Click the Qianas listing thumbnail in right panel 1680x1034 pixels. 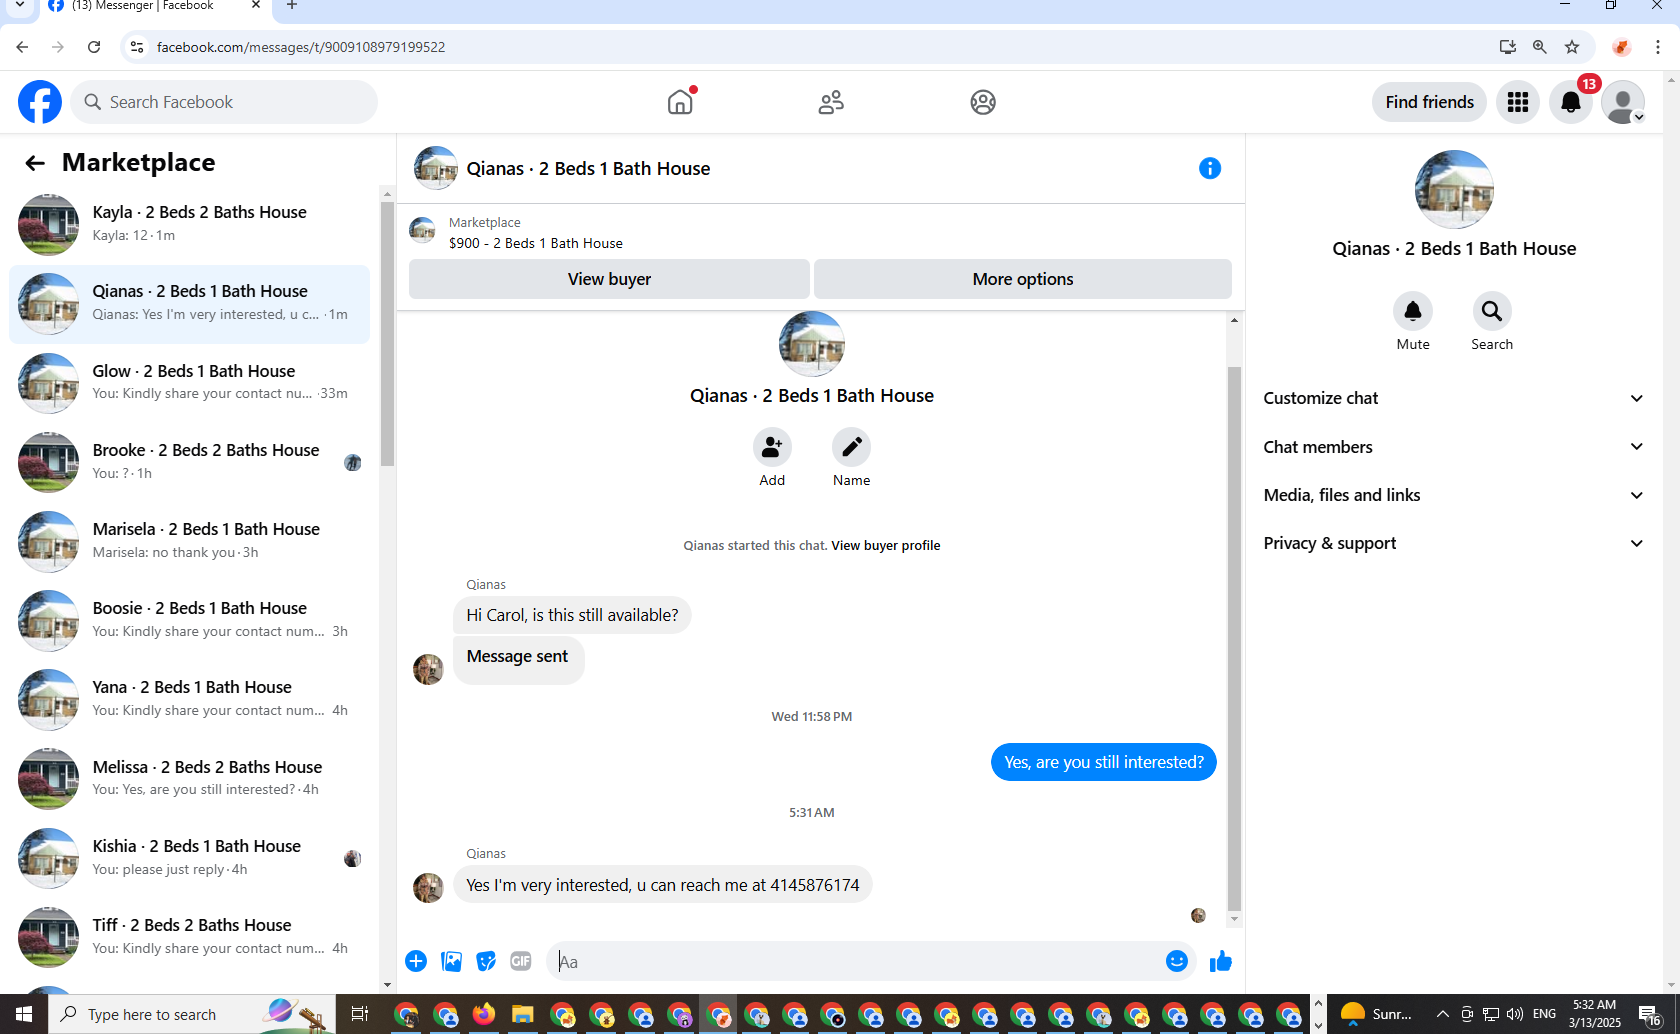[x=1454, y=189]
